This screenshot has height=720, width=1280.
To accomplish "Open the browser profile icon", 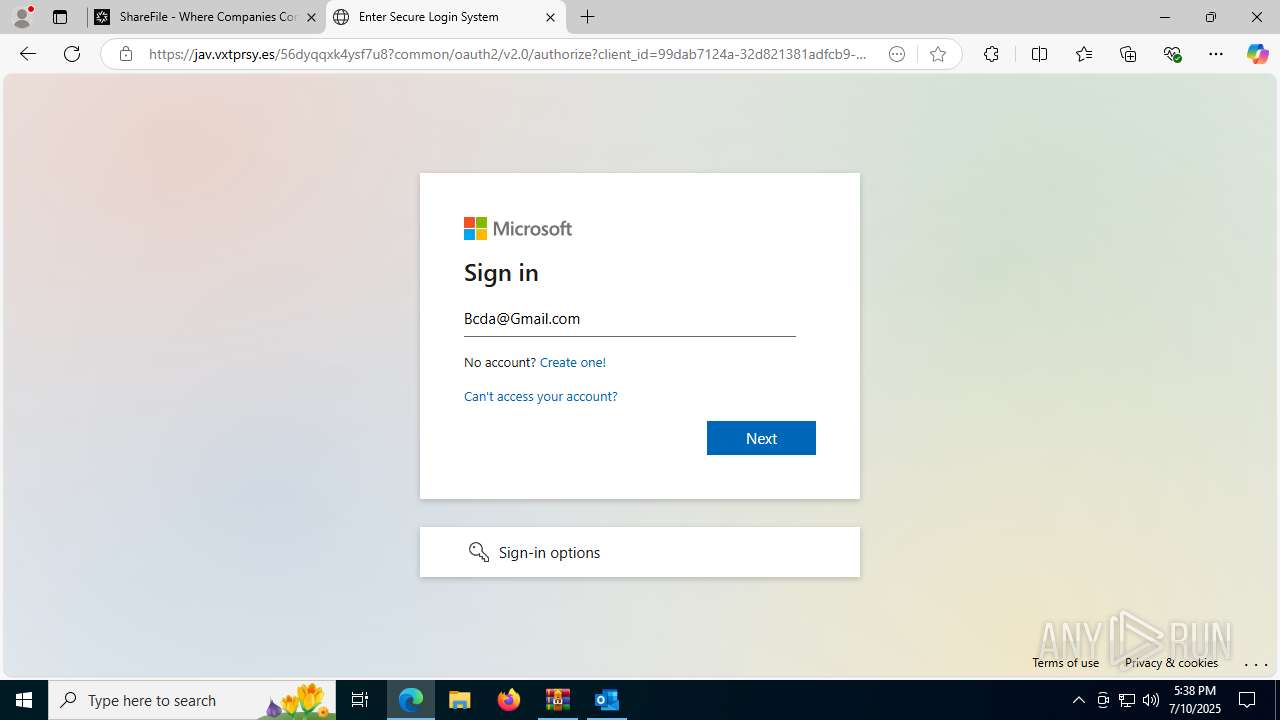I will click(x=22, y=17).
